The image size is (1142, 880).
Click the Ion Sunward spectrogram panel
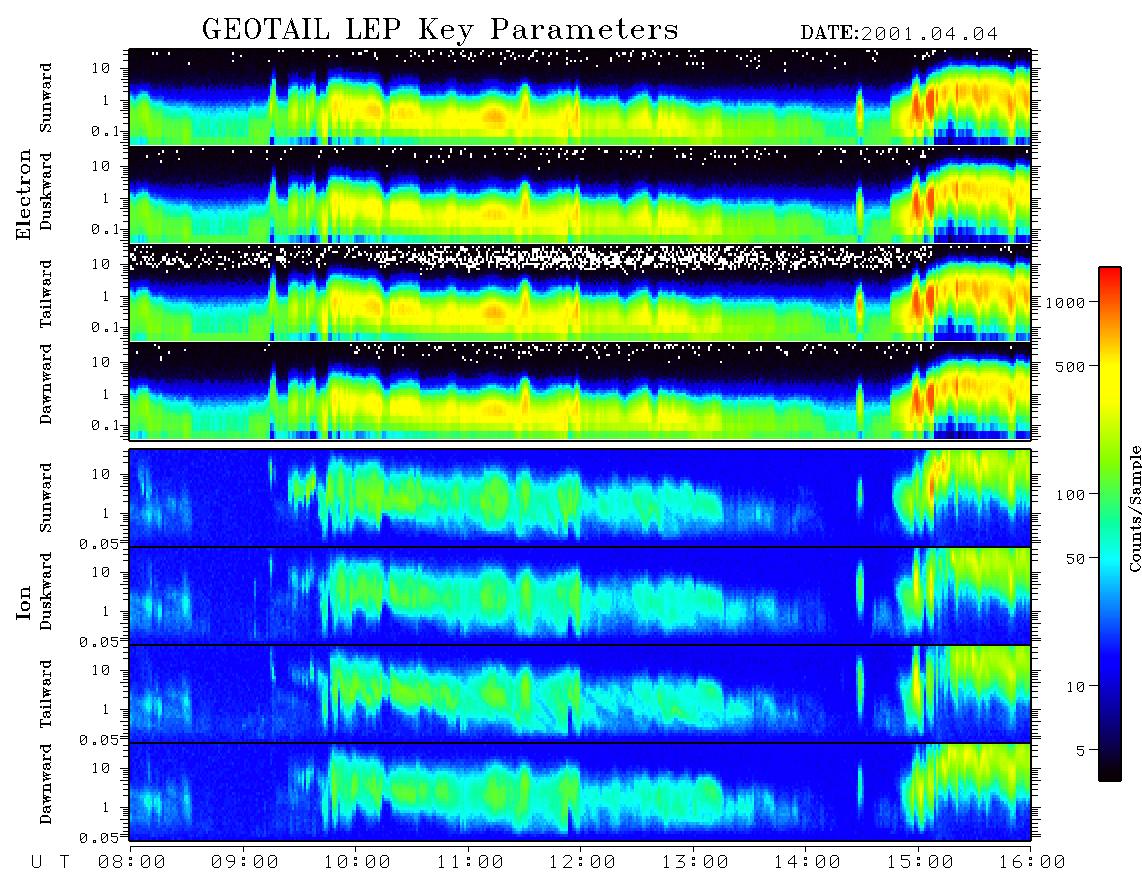(x=580, y=498)
